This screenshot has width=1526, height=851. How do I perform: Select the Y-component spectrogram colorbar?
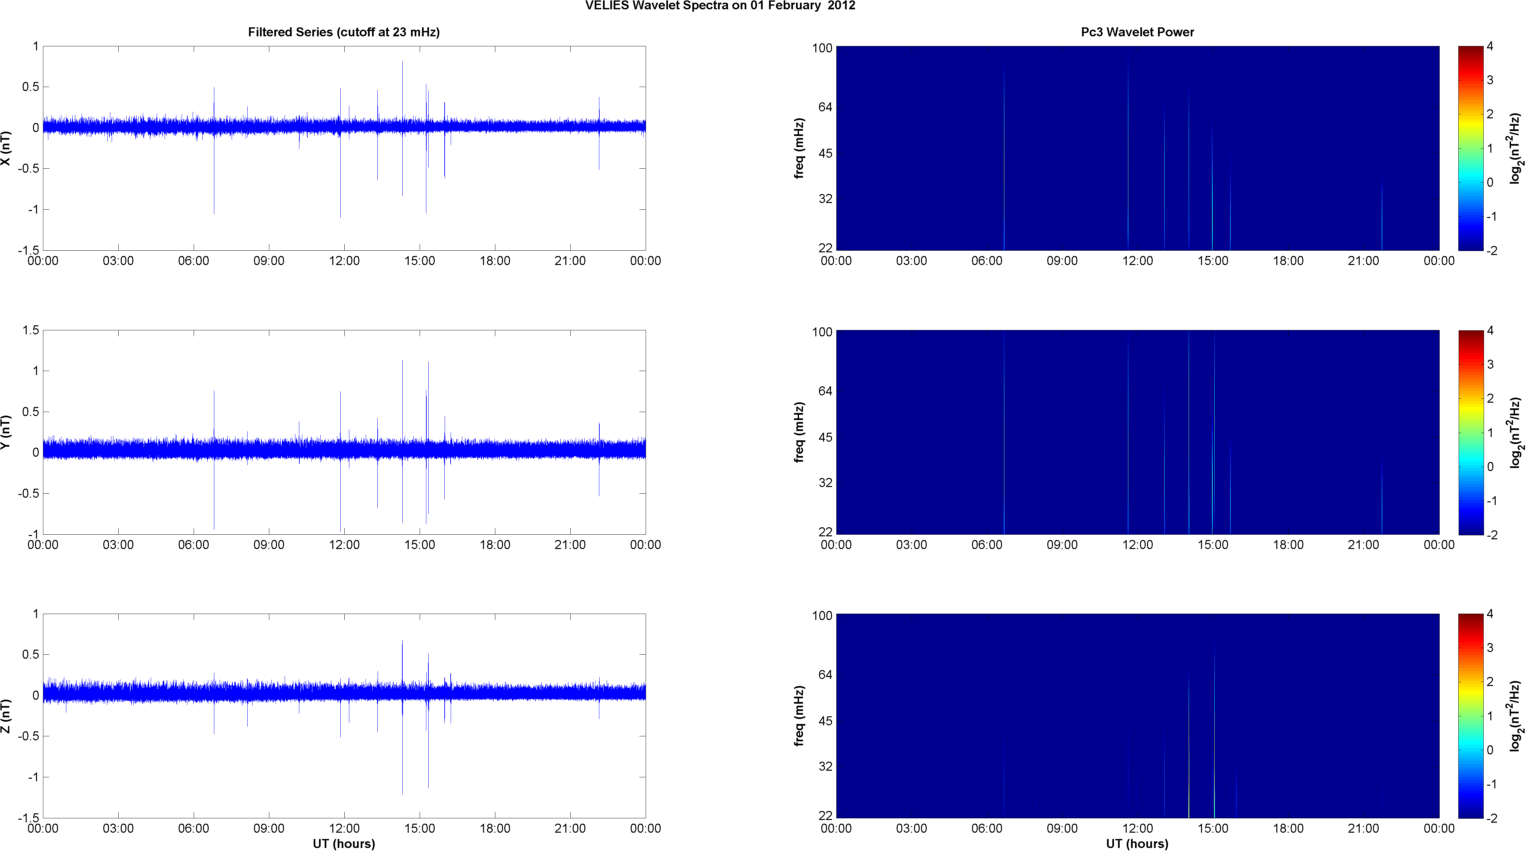[1470, 432]
